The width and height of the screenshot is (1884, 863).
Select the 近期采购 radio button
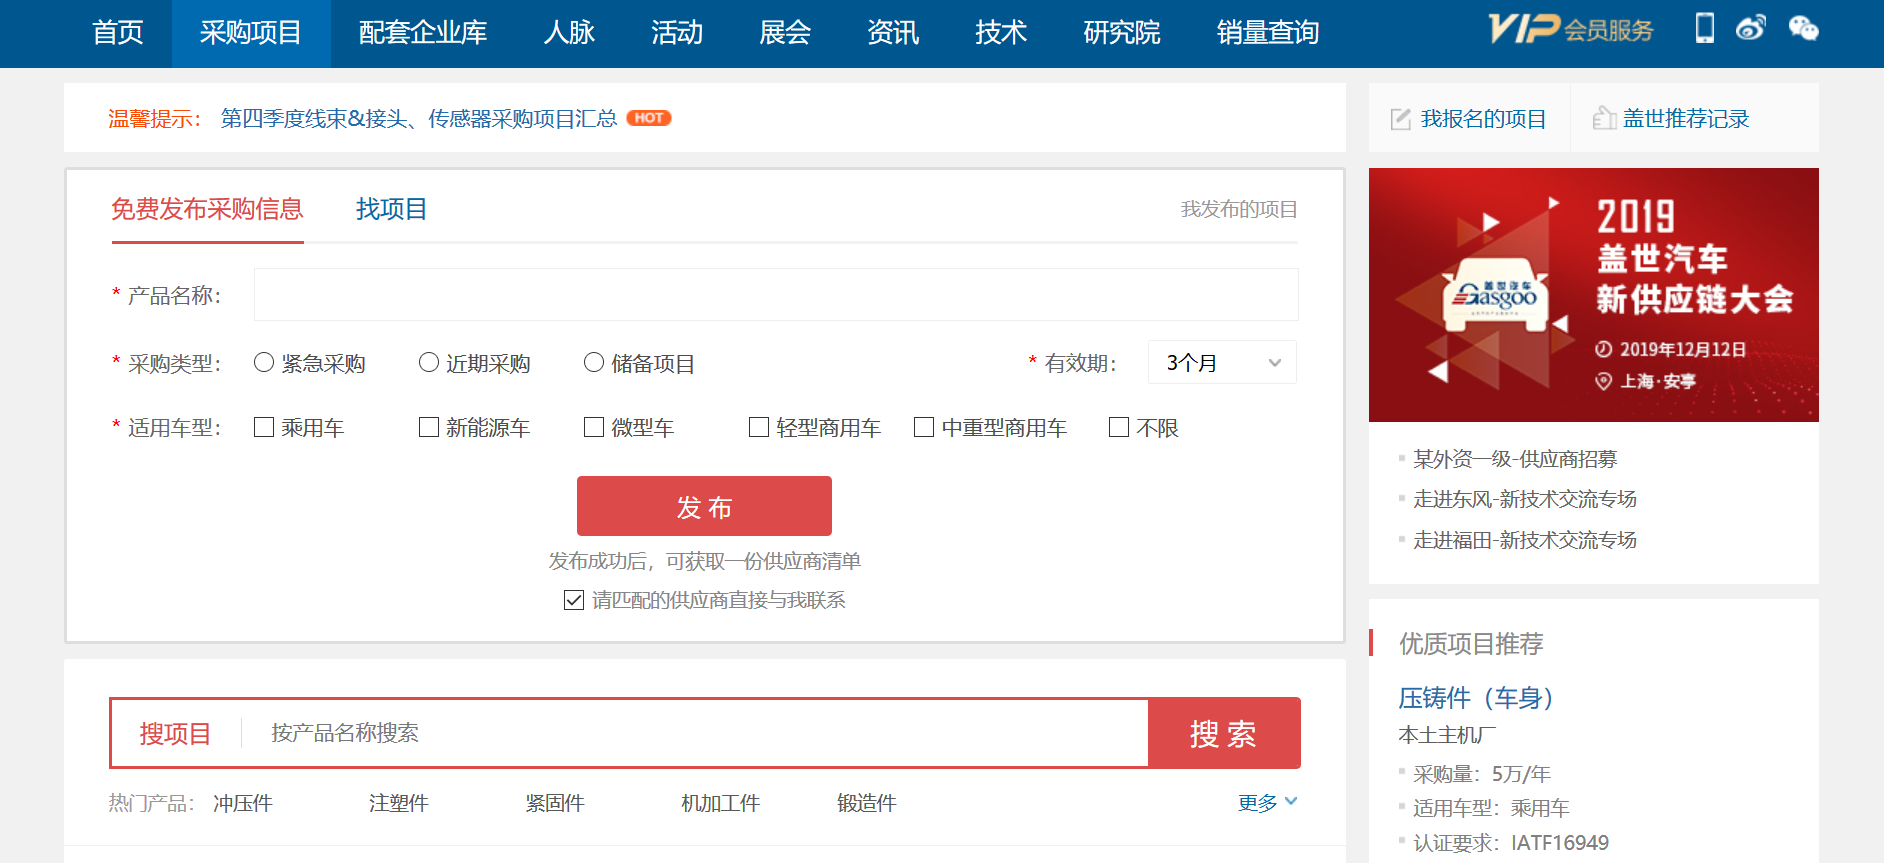click(429, 362)
